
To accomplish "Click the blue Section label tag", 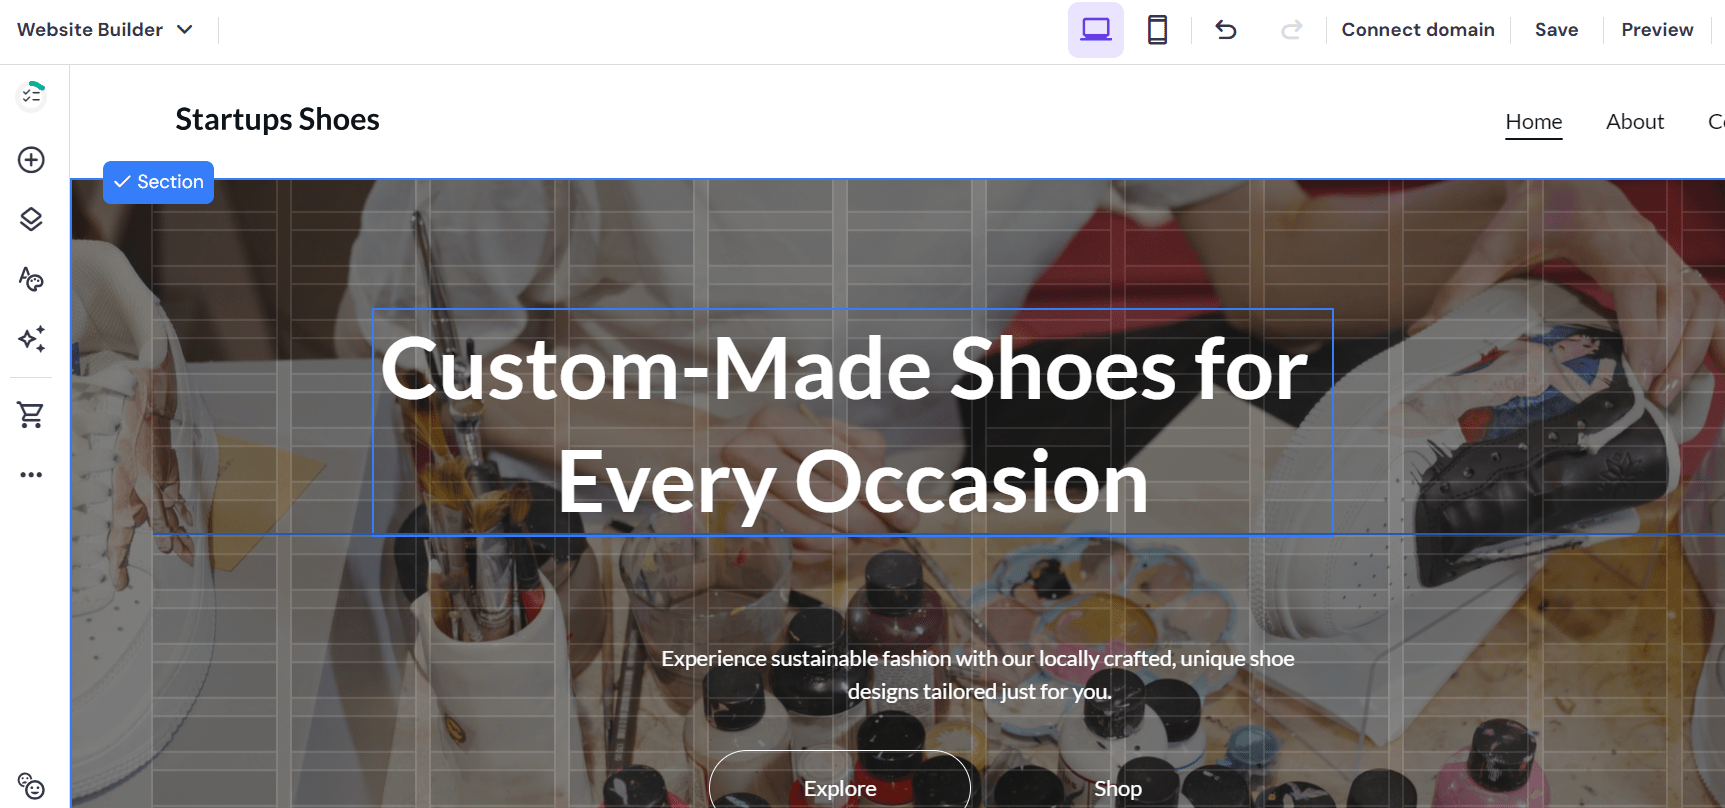I will [159, 182].
